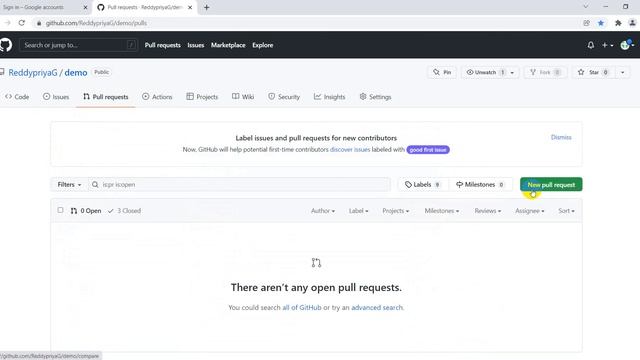
Task: Switch to the Projects tab
Action: (x=202, y=97)
